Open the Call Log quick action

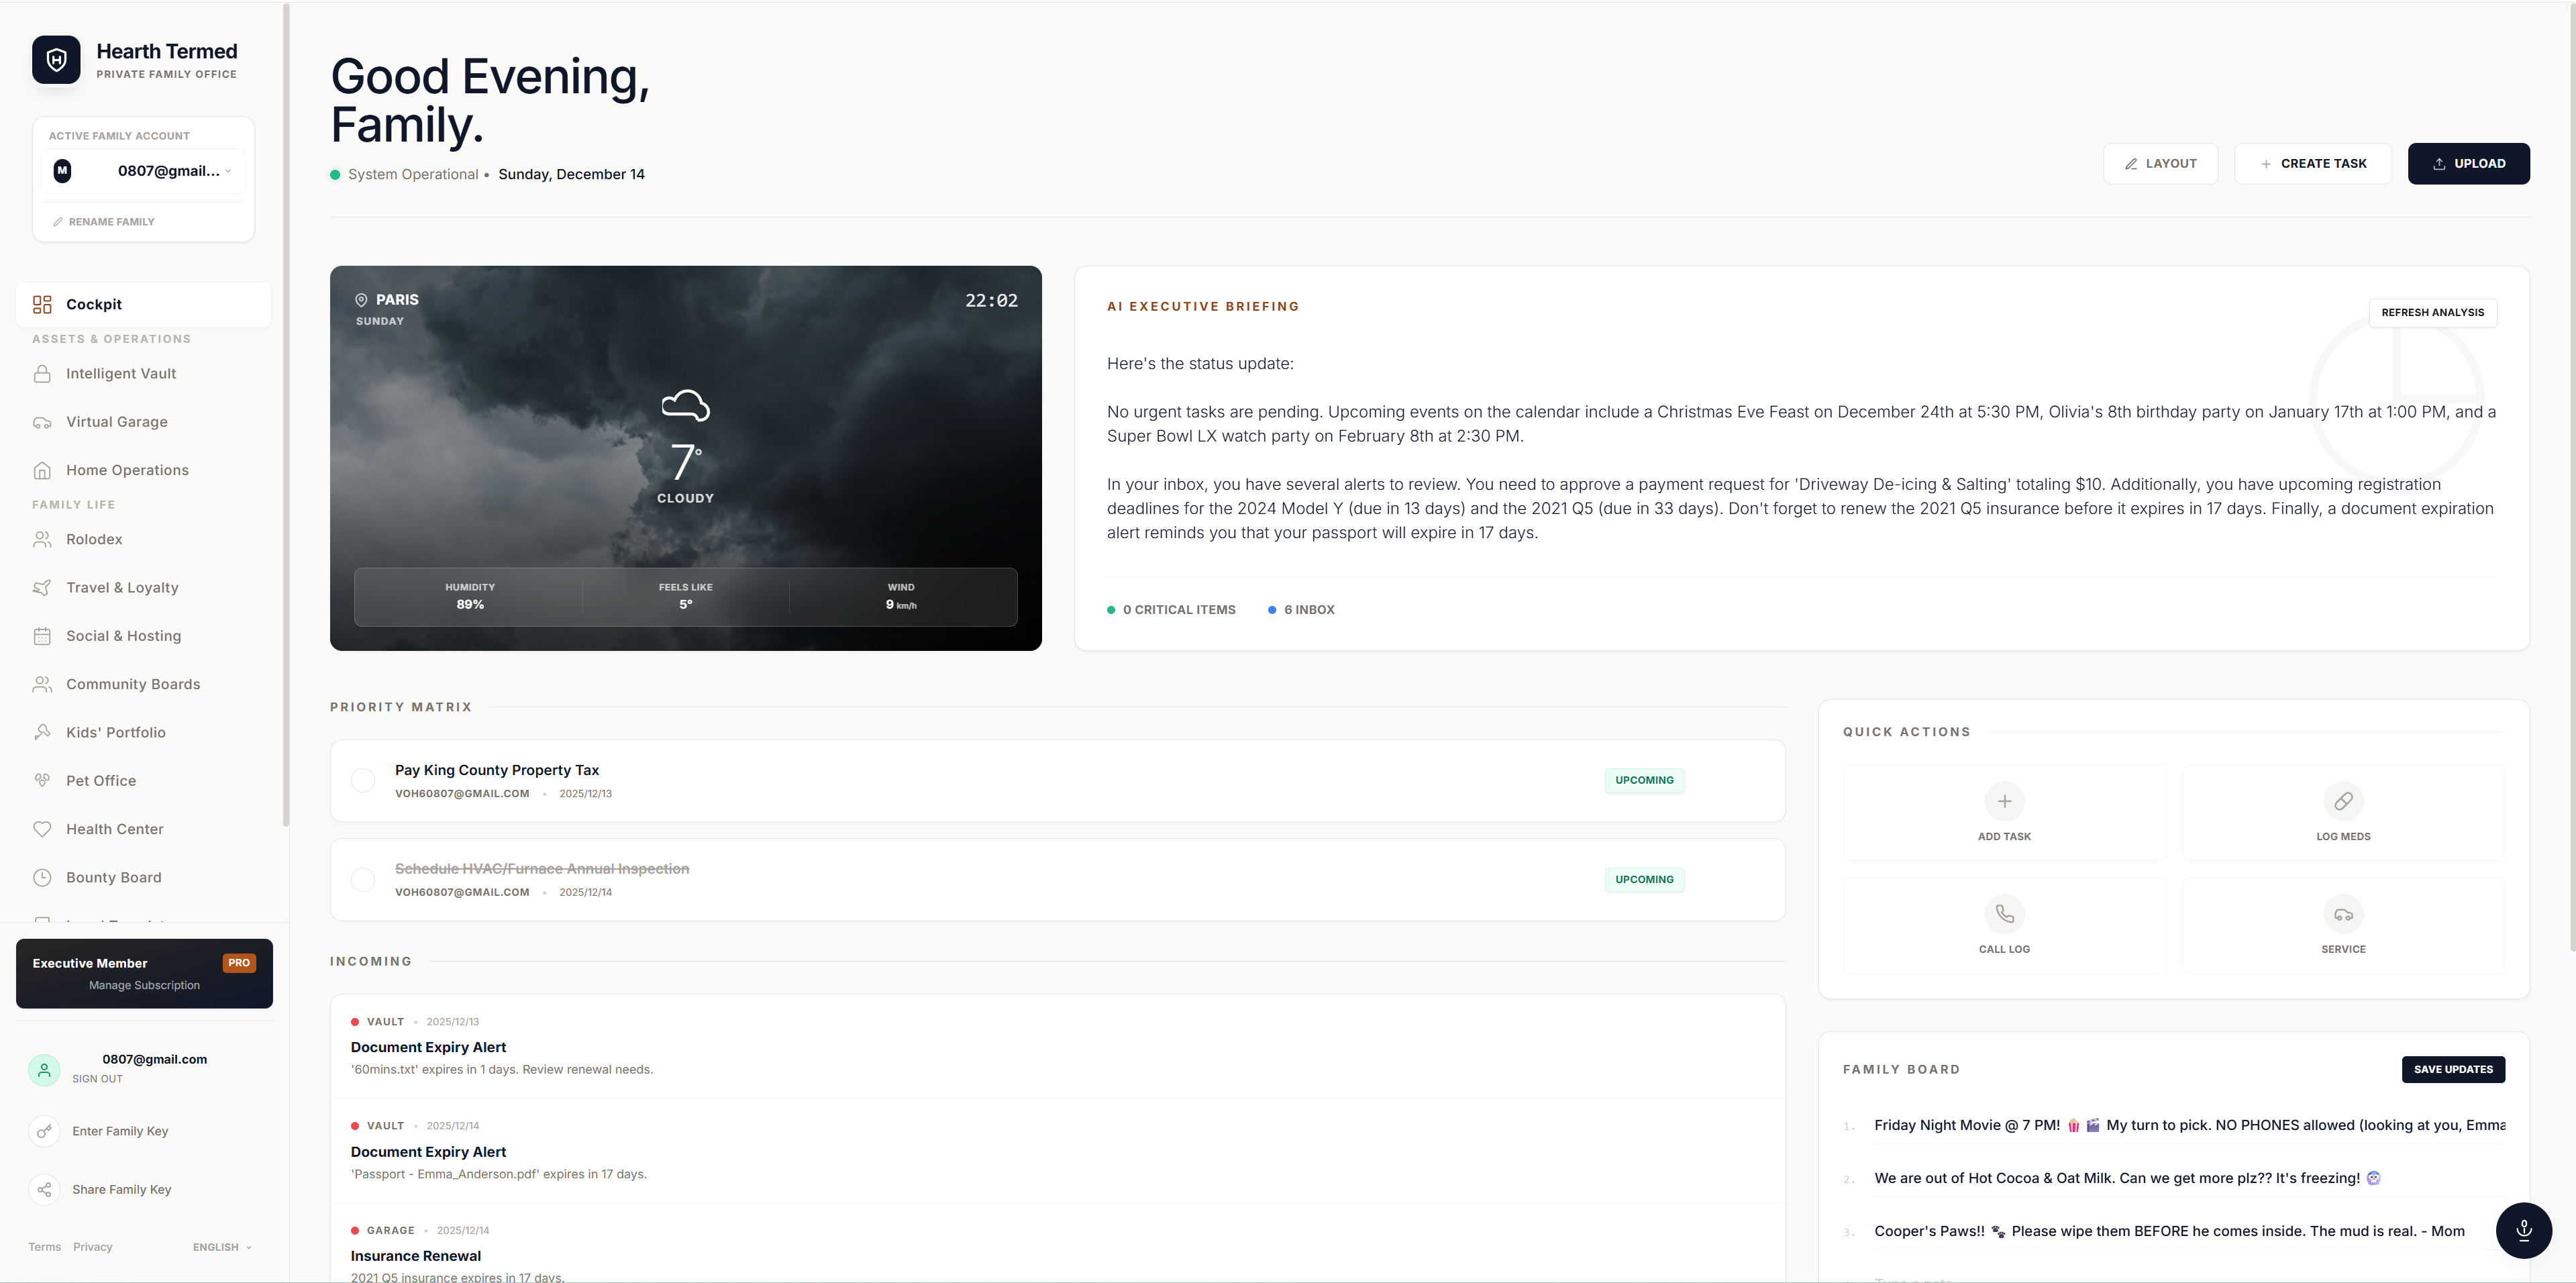pos(2005,913)
